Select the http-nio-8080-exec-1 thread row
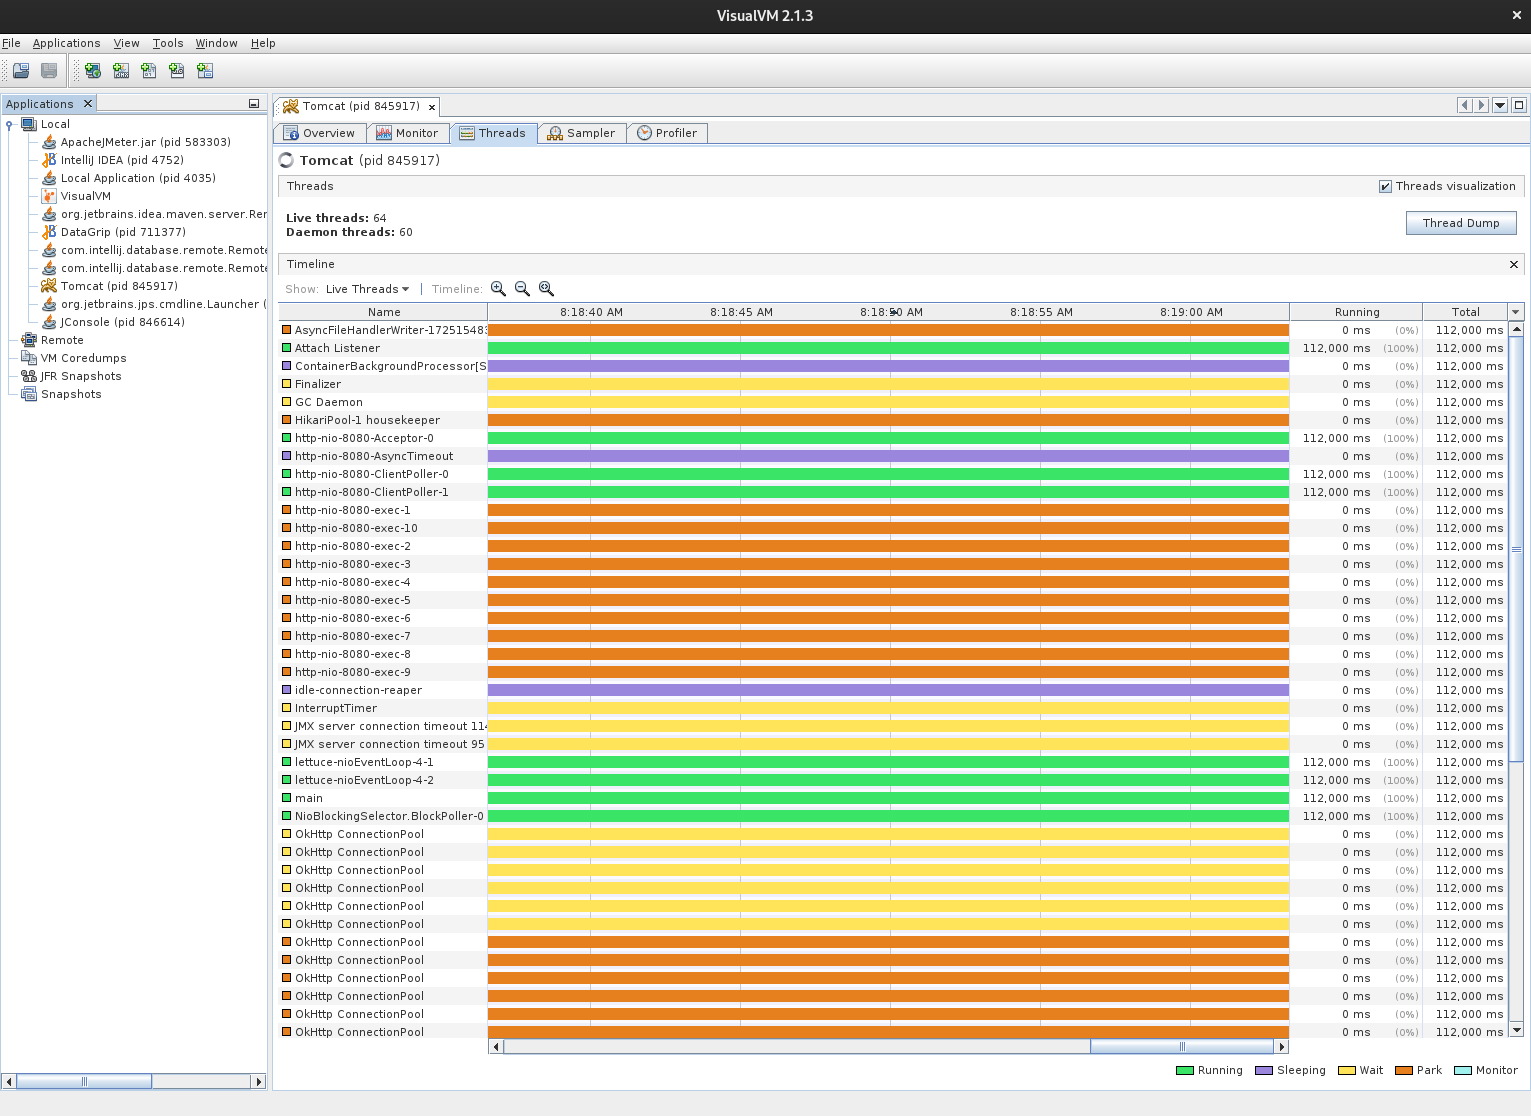1531x1116 pixels. point(360,510)
